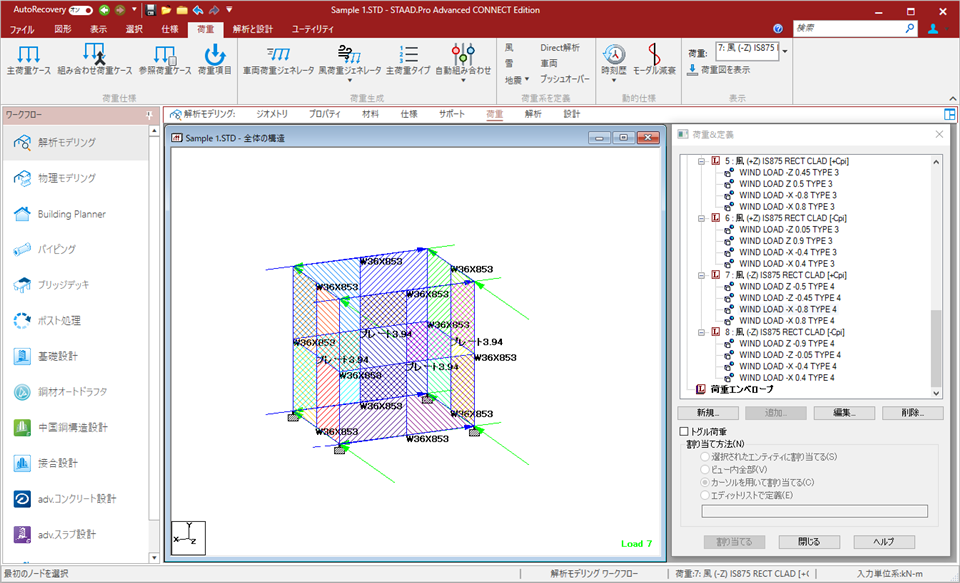Screen dimensions: 960x583
Task: Collapse the ribbon with the chevron
Action: tap(953, 99)
